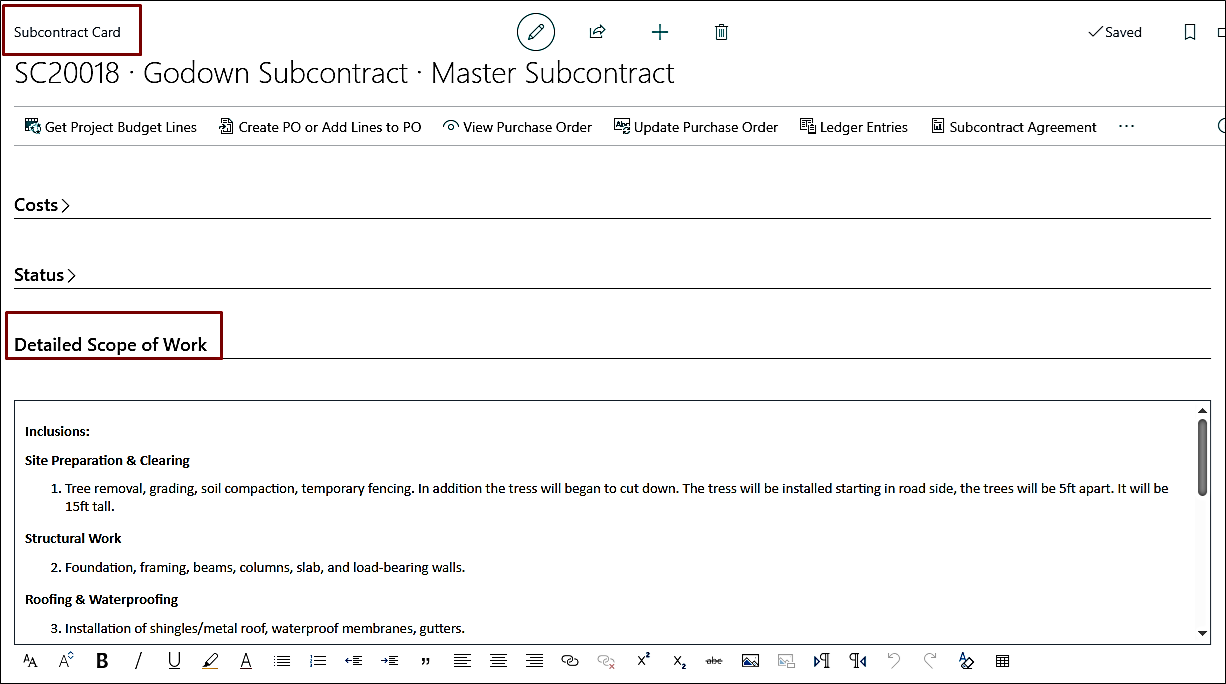This screenshot has height=684, width=1226.
Task: Click the share icon at top
Action: point(597,32)
